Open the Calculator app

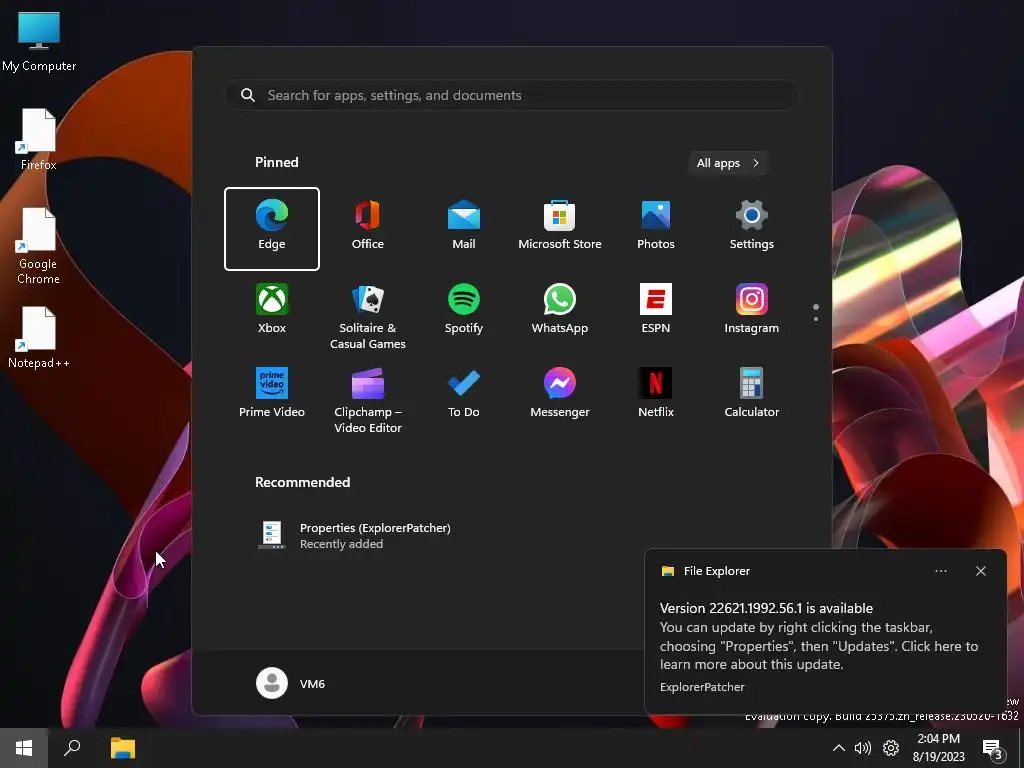pyautogui.click(x=752, y=393)
